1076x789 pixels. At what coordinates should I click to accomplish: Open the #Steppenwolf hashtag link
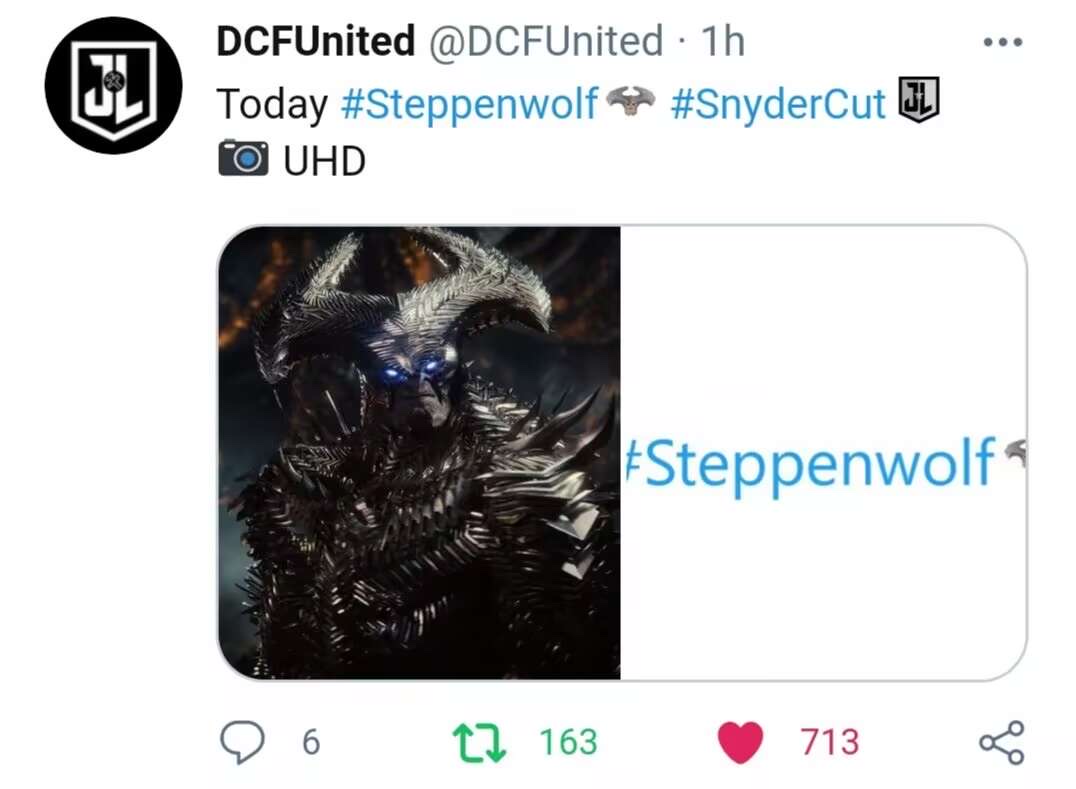point(469,104)
